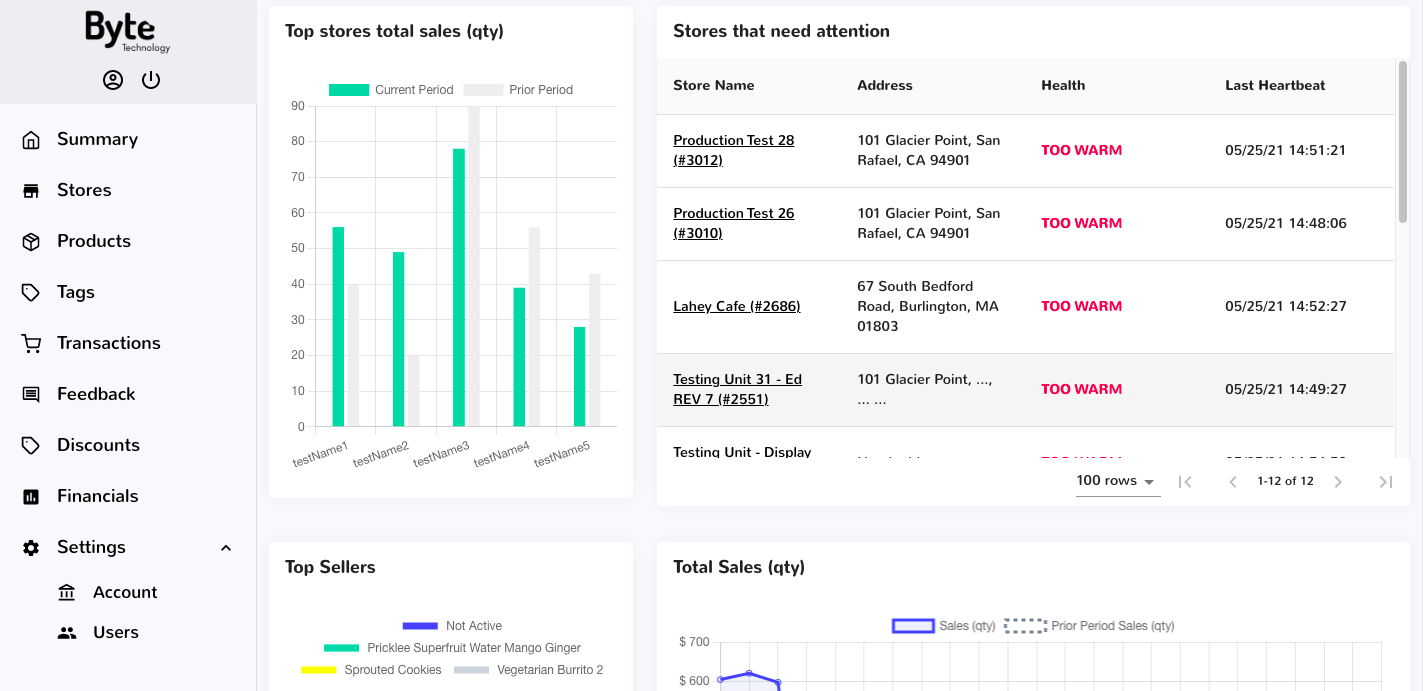Open Lahey Cafe (#2686) store link
This screenshot has height=691, width=1423.
click(737, 306)
